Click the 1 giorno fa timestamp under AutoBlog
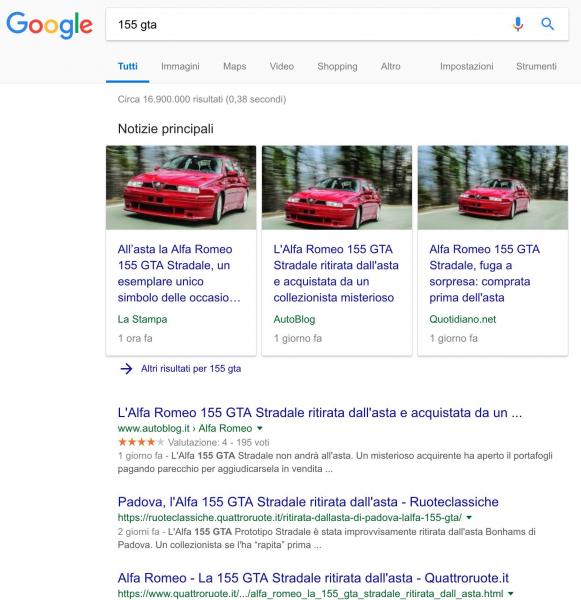581x600 pixels. point(298,338)
